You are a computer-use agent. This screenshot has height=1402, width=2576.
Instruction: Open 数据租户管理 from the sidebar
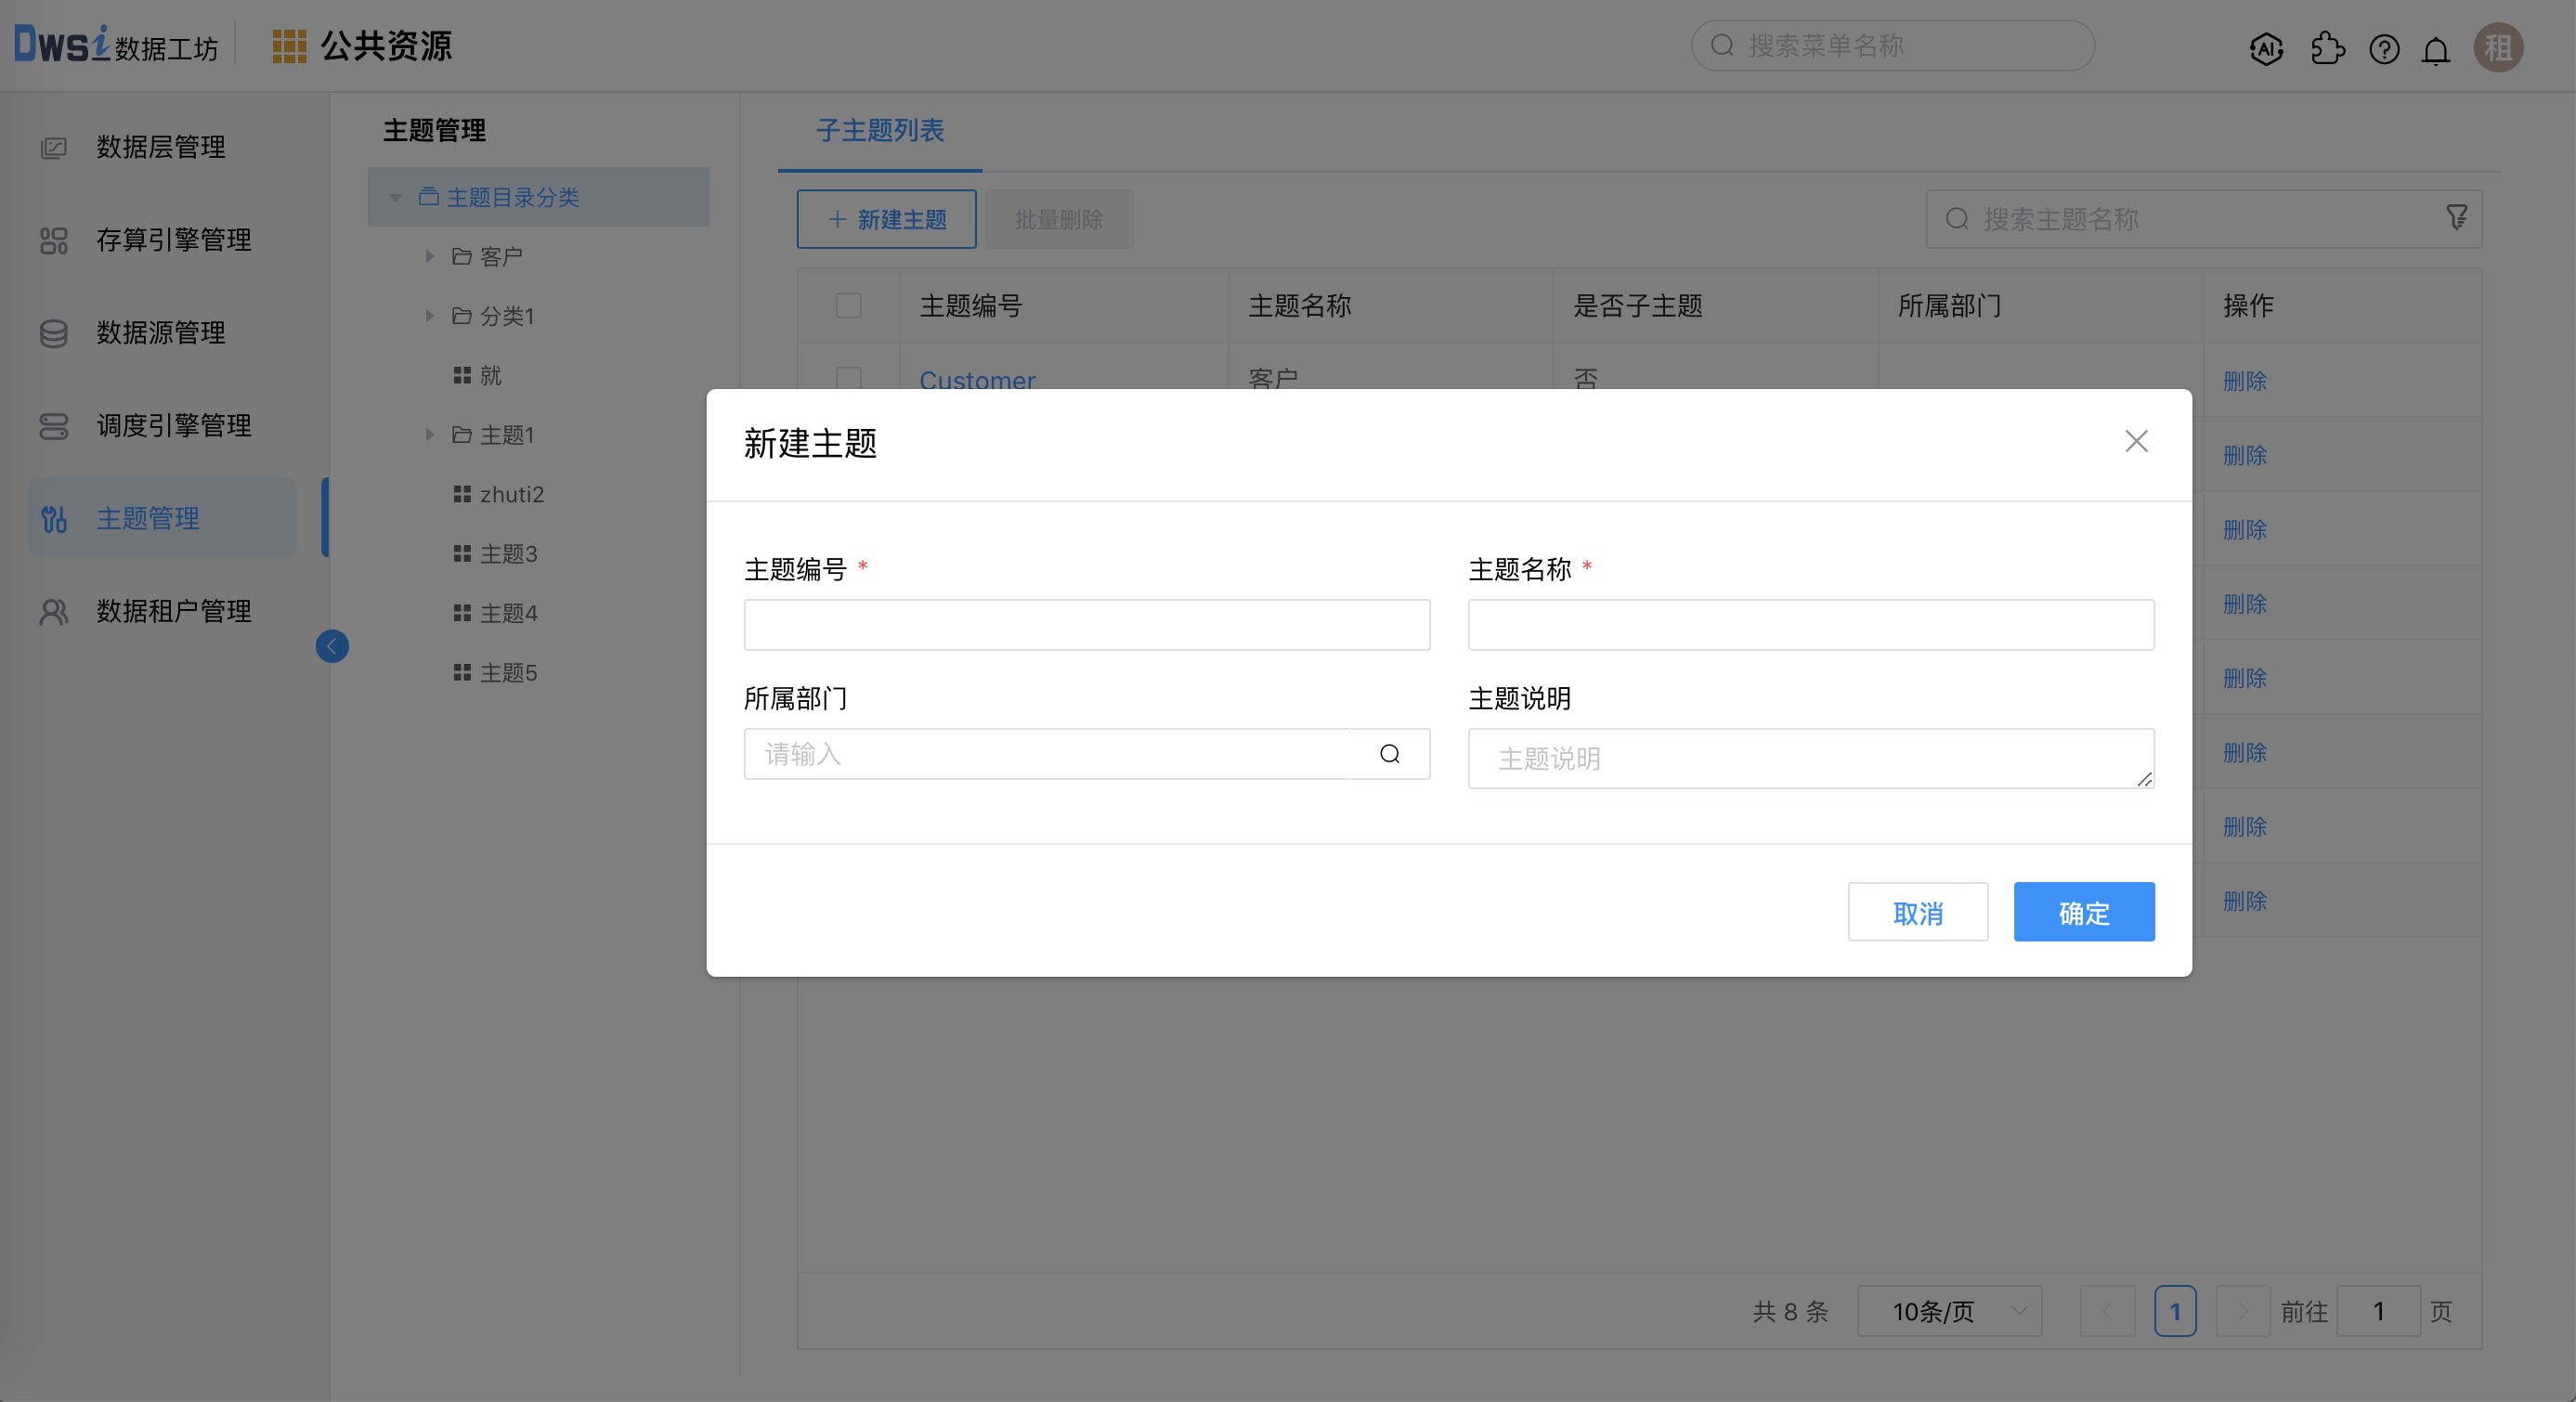173,612
